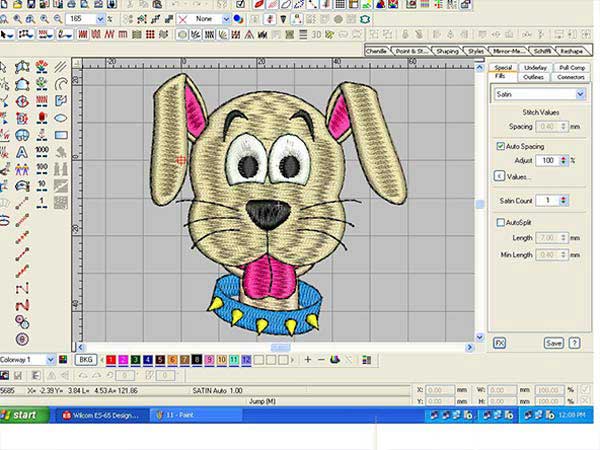Enable the AutoSplit checkbox

coord(501,223)
